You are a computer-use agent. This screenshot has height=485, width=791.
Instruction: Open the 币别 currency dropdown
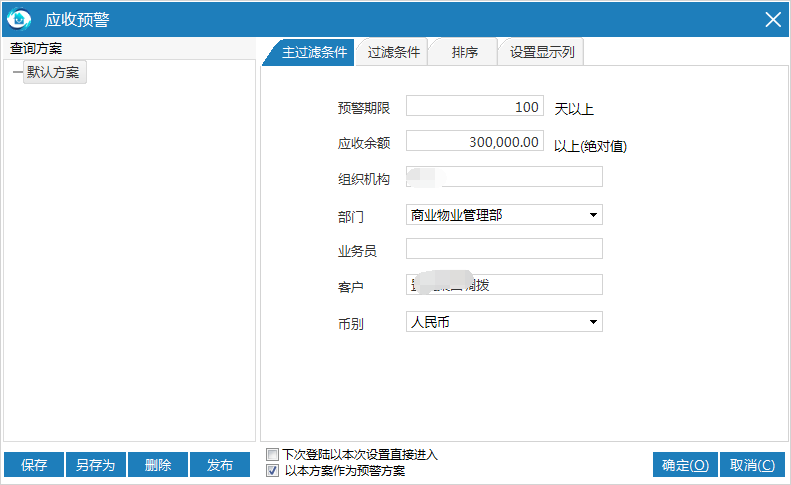point(593,322)
